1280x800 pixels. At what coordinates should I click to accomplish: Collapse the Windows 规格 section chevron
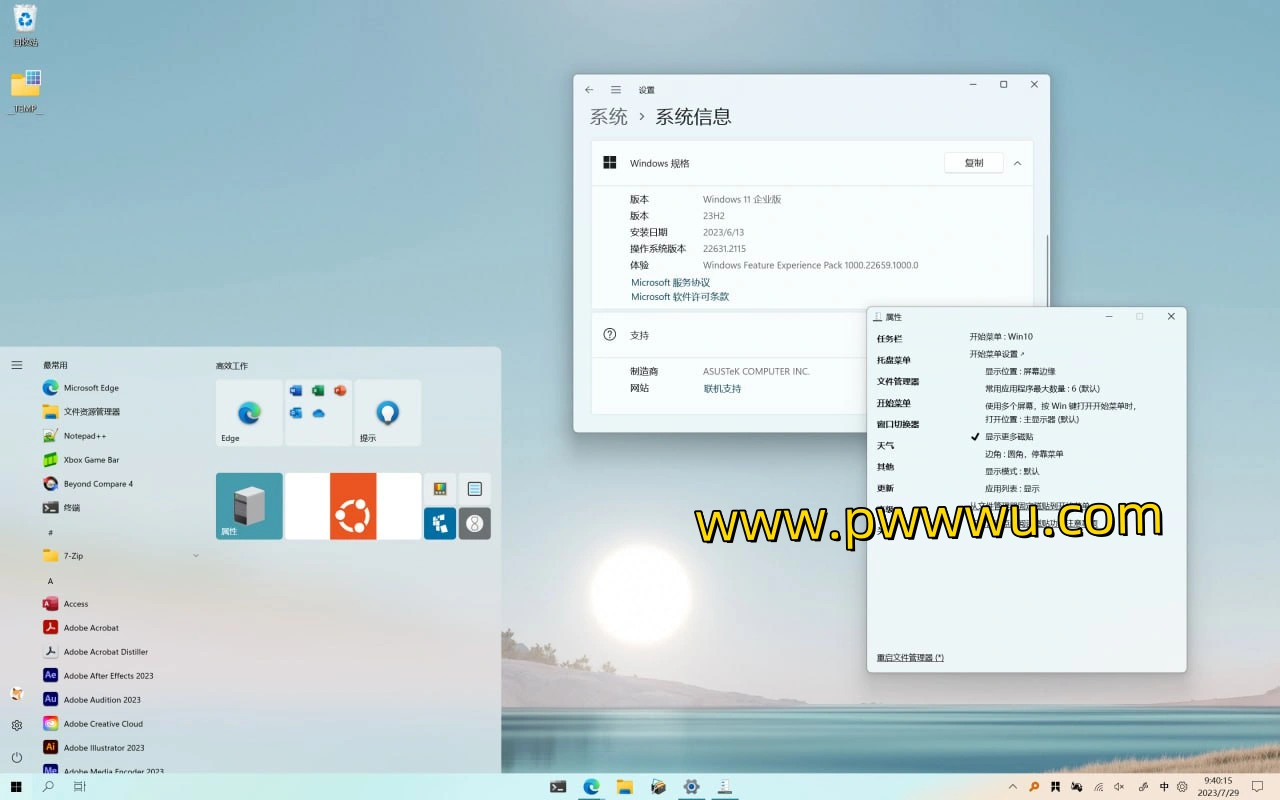[1018, 163]
